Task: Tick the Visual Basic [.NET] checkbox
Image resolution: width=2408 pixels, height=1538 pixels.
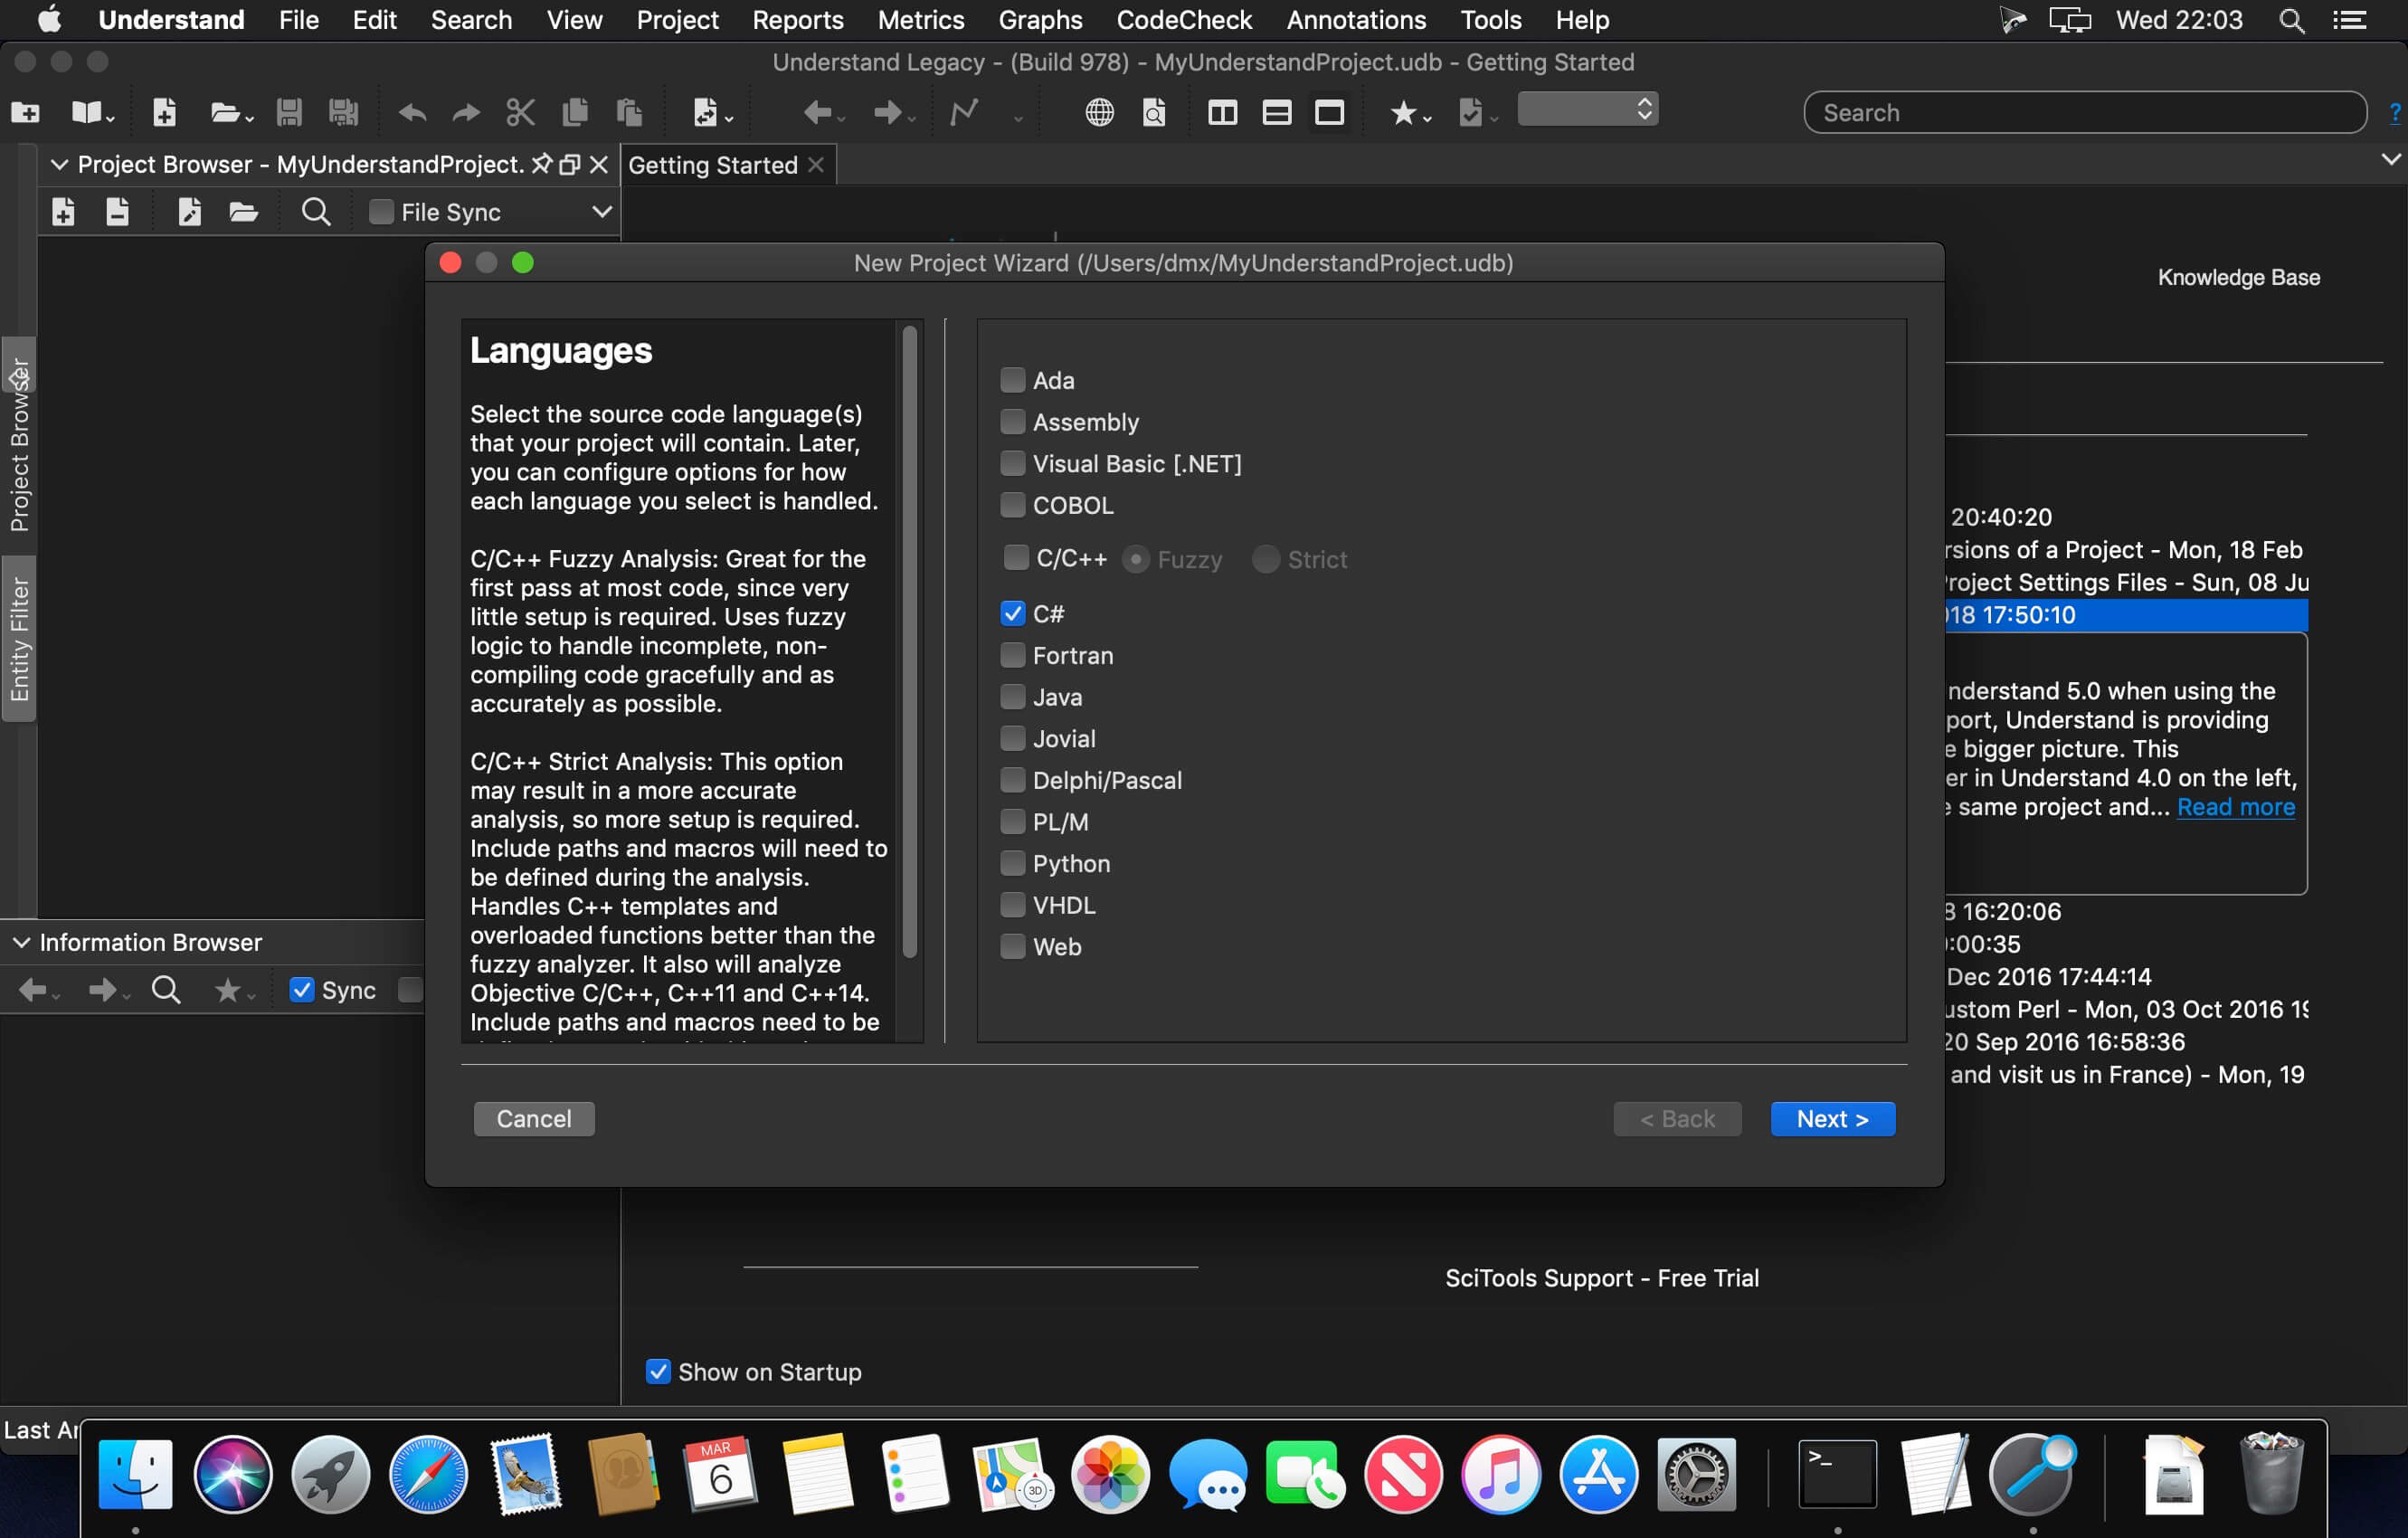Action: click(1013, 464)
